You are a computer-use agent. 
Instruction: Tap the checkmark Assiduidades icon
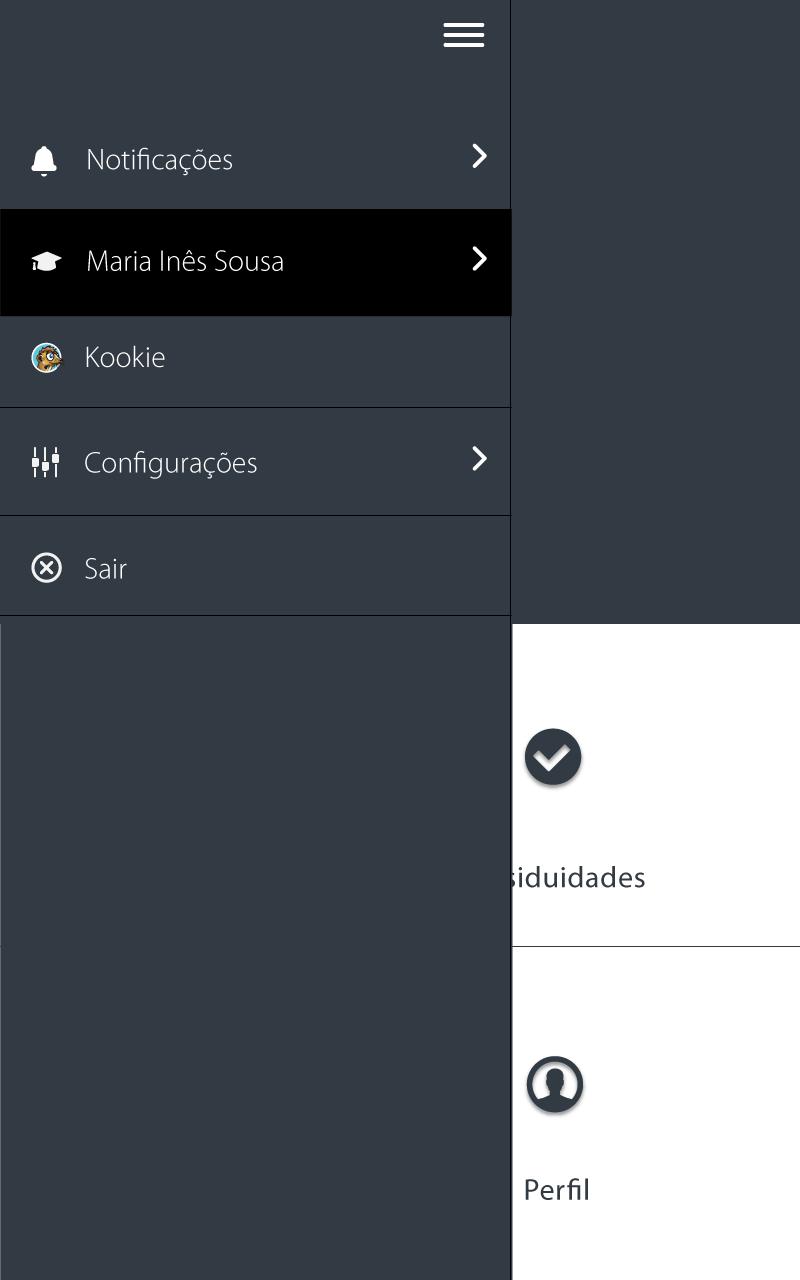(x=553, y=757)
